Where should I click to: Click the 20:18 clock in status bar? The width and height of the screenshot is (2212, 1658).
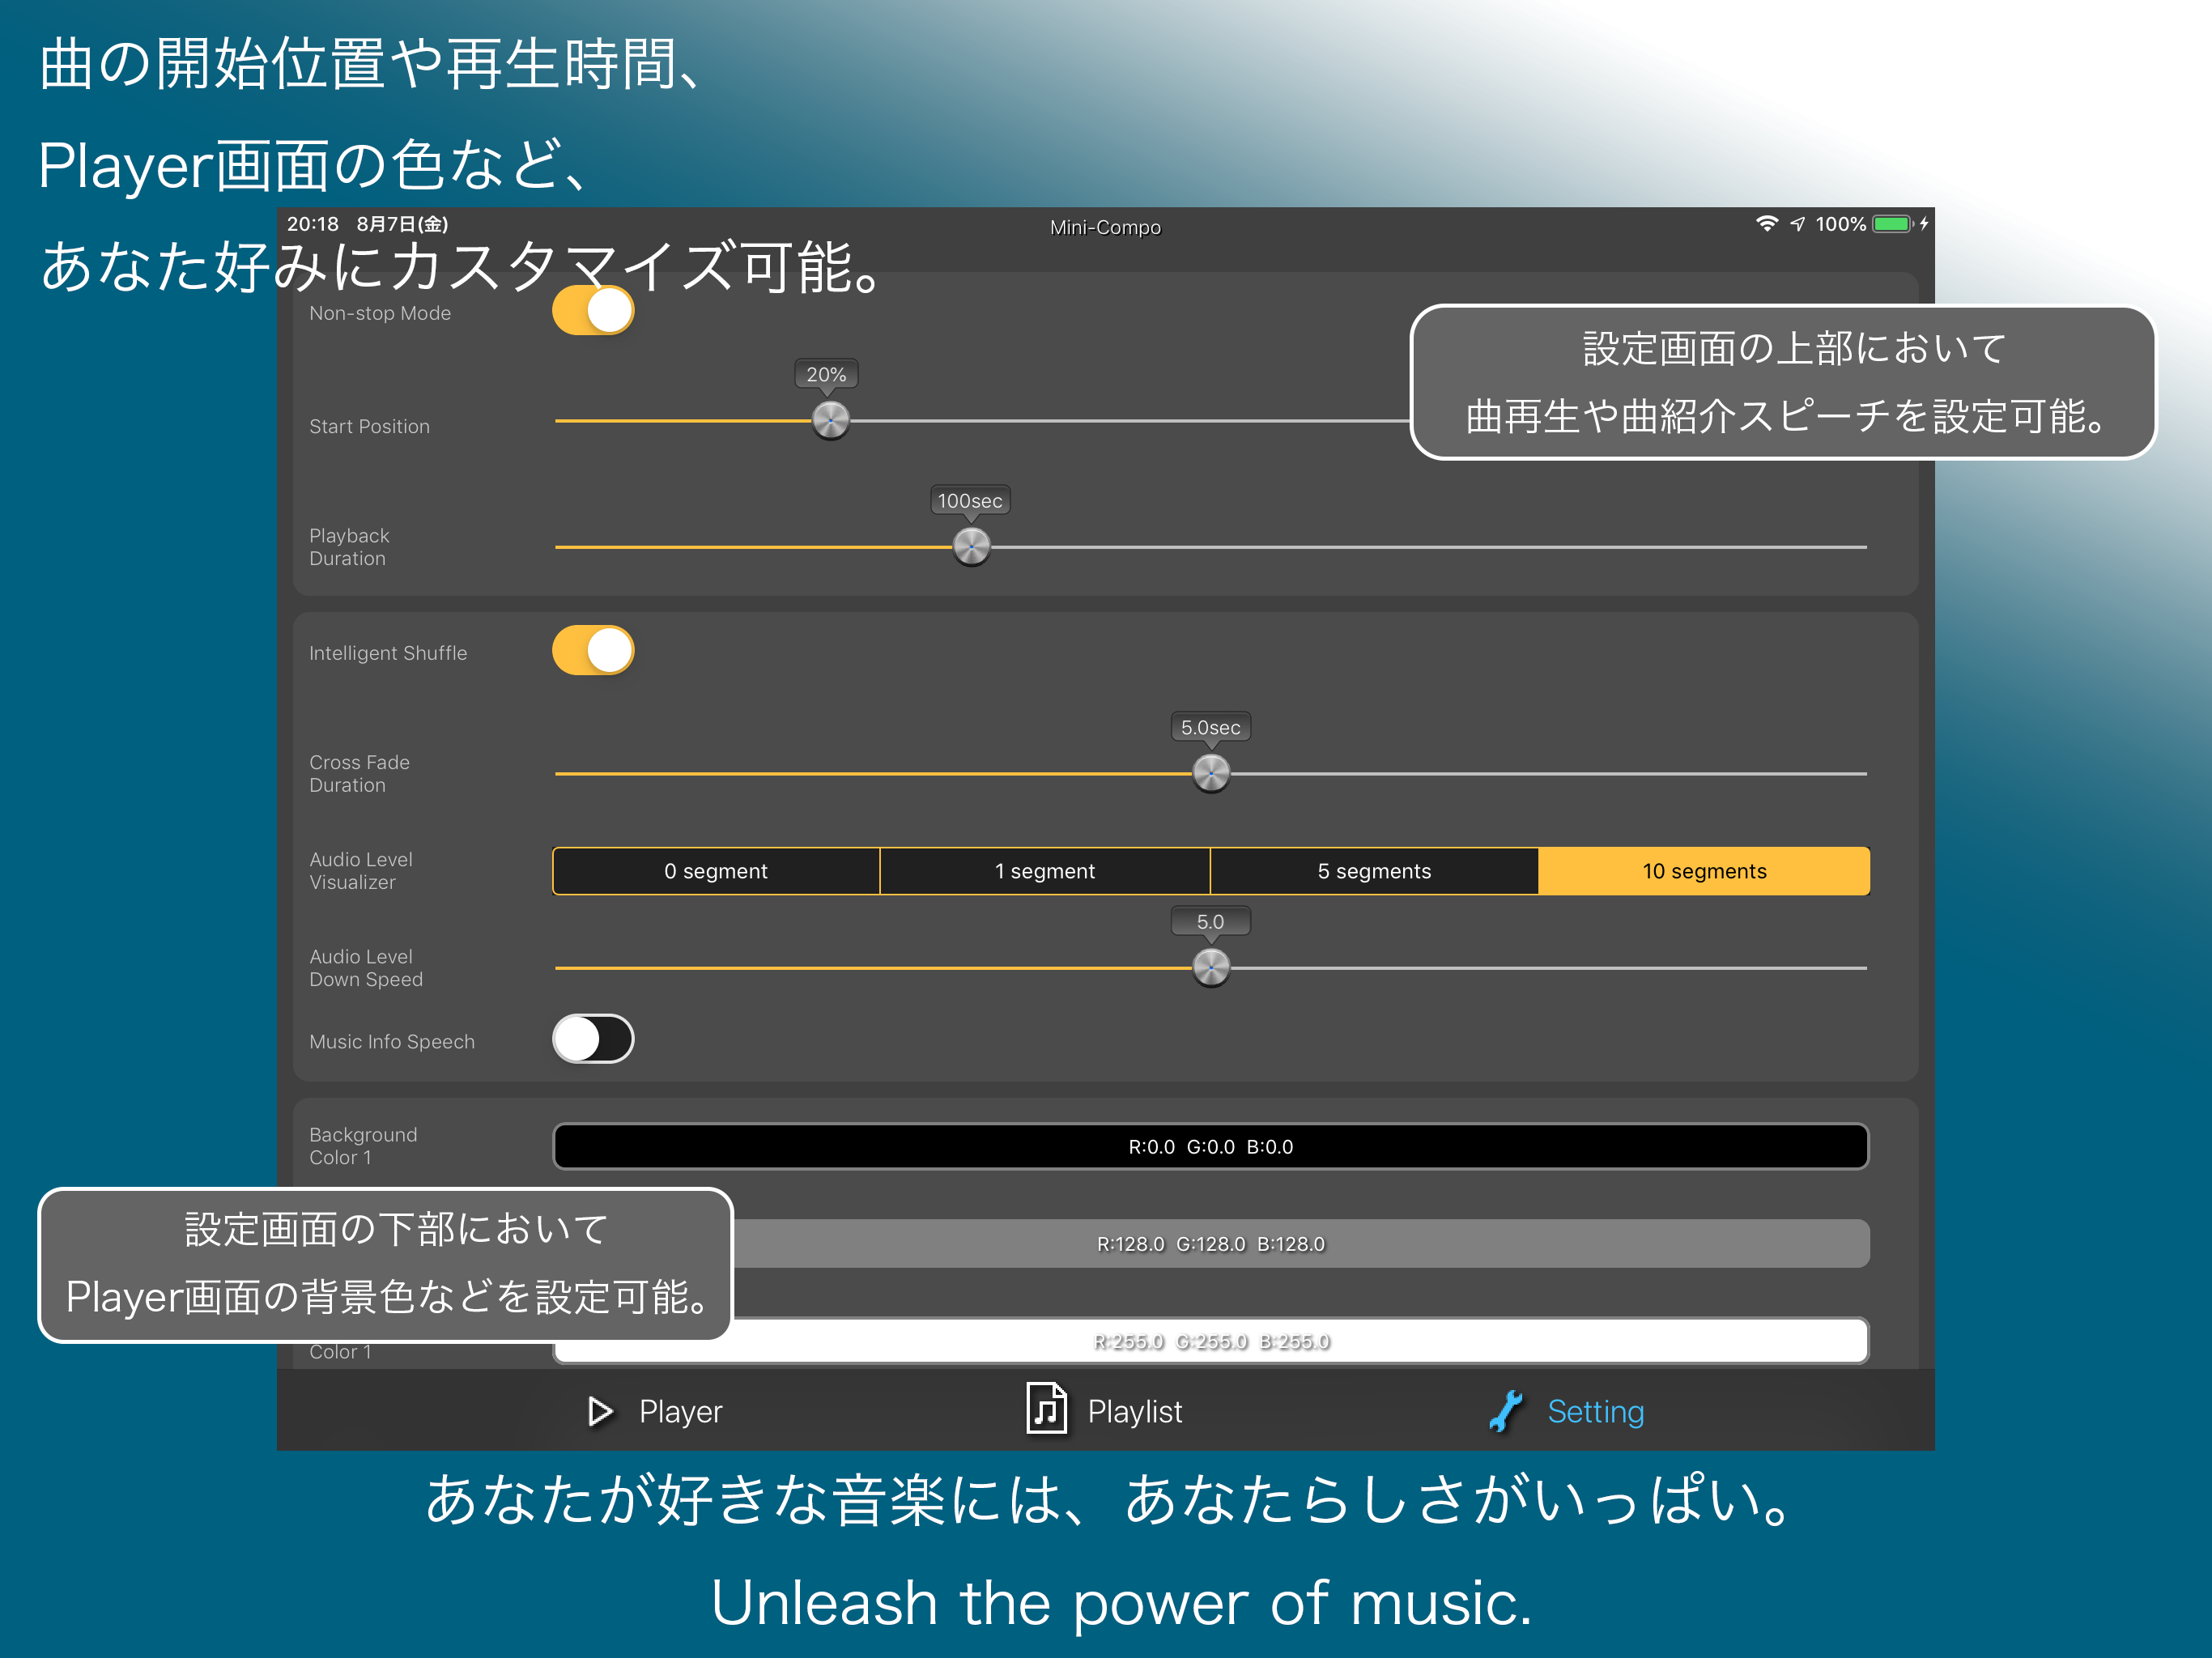(313, 224)
